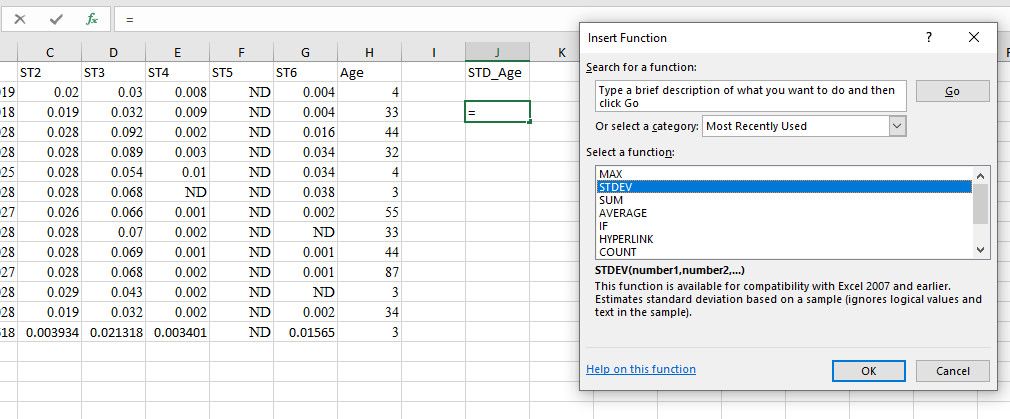Click the ST6 cell with value 0.038

coord(305,192)
